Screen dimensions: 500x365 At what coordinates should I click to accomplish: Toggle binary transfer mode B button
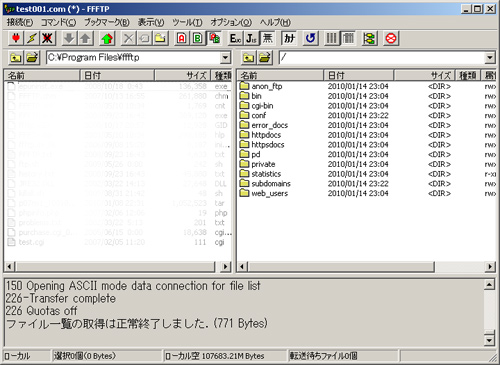coord(197,38)
